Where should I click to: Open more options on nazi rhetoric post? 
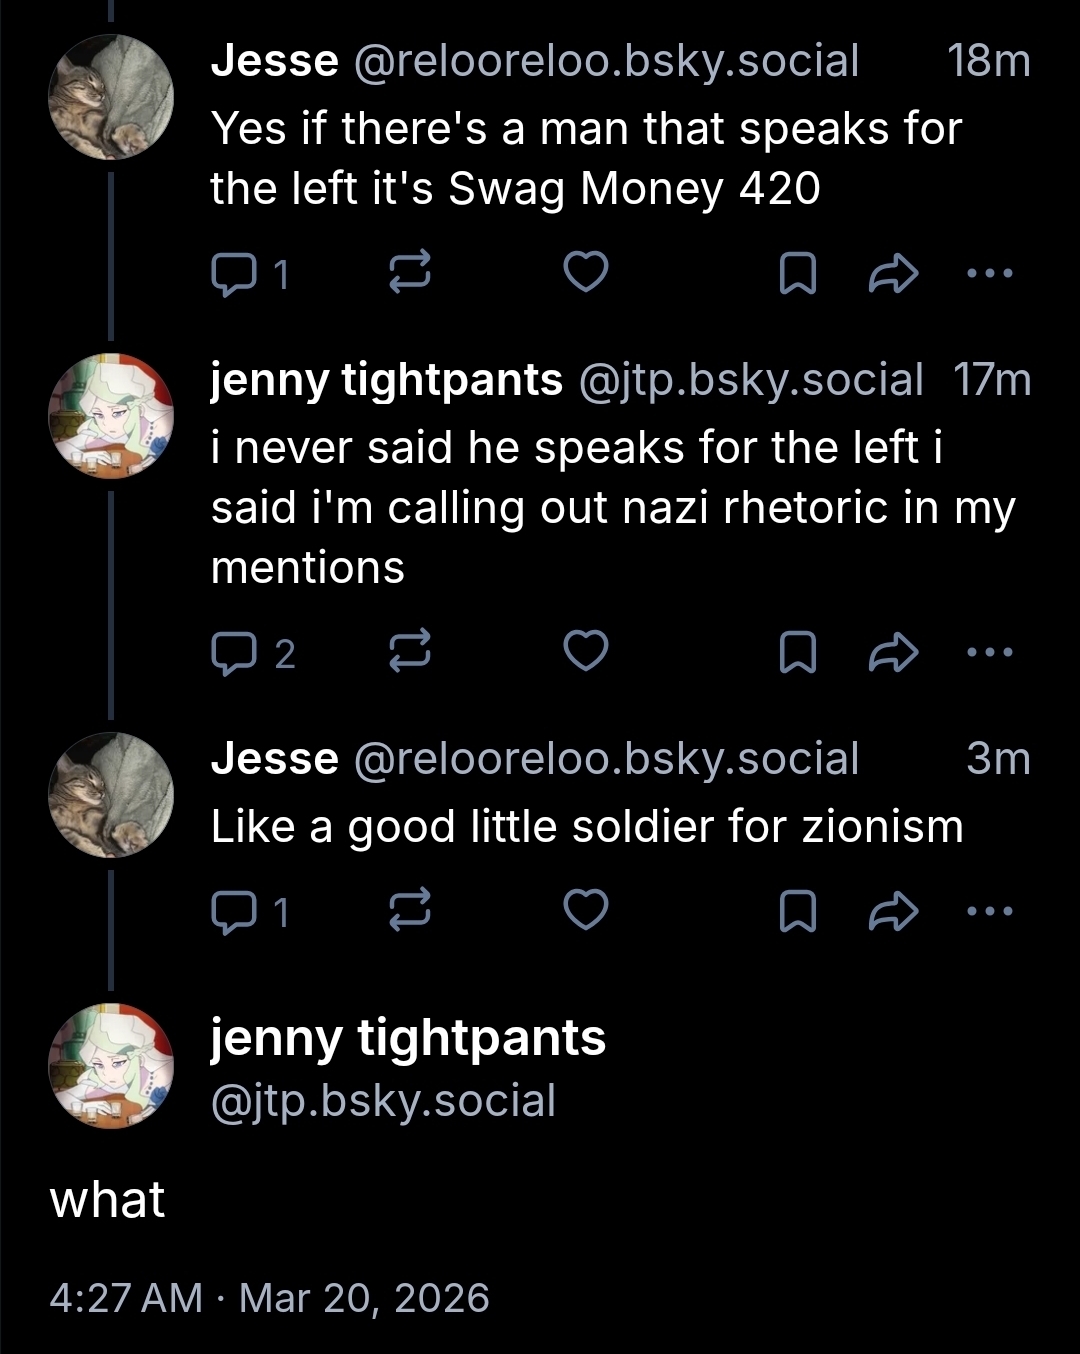(x=990, y=653)
